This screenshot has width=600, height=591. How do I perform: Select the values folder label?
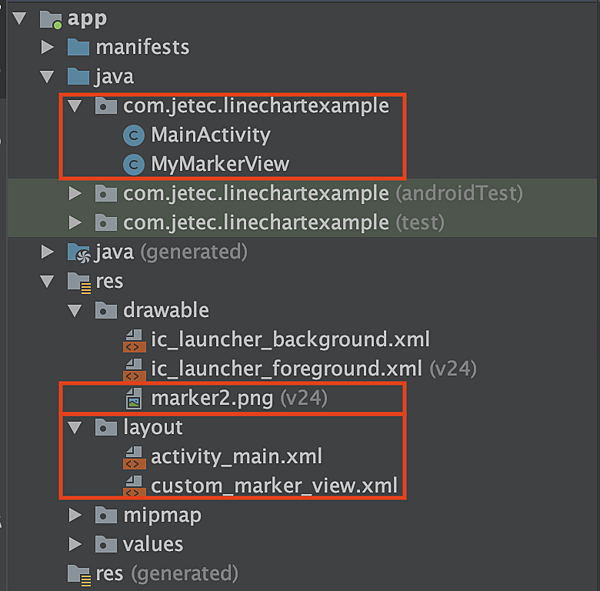point(153,545)
